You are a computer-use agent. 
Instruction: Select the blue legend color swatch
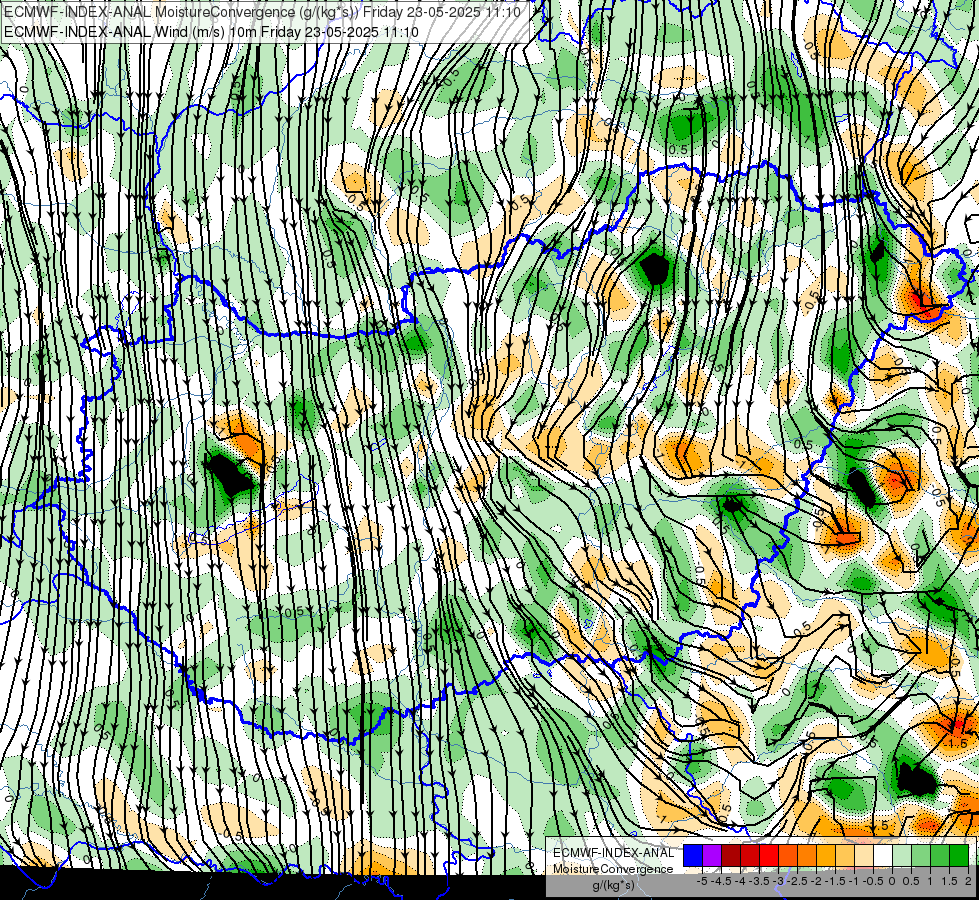pyautogui.click(x=693, y=856)
